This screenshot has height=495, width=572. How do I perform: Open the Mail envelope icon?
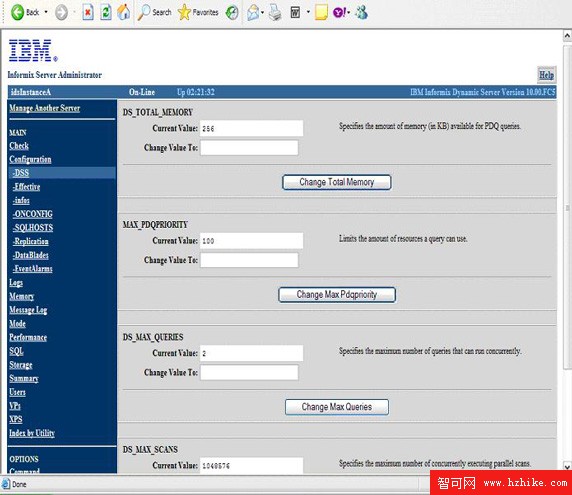[253, 13]
